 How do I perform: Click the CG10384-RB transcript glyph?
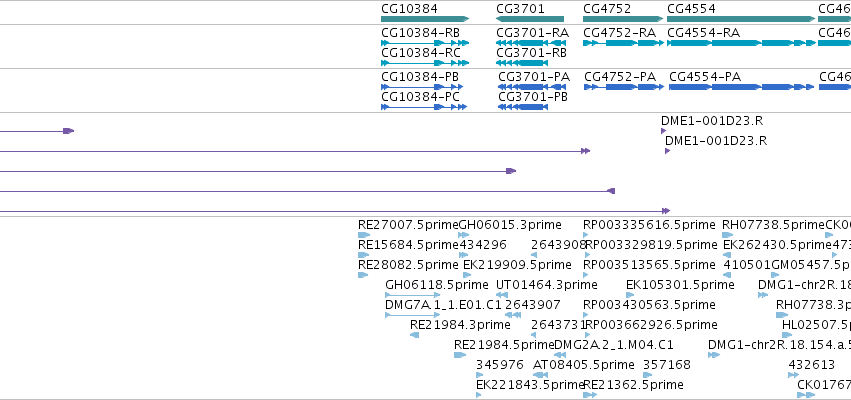click(x=424, y=43)
